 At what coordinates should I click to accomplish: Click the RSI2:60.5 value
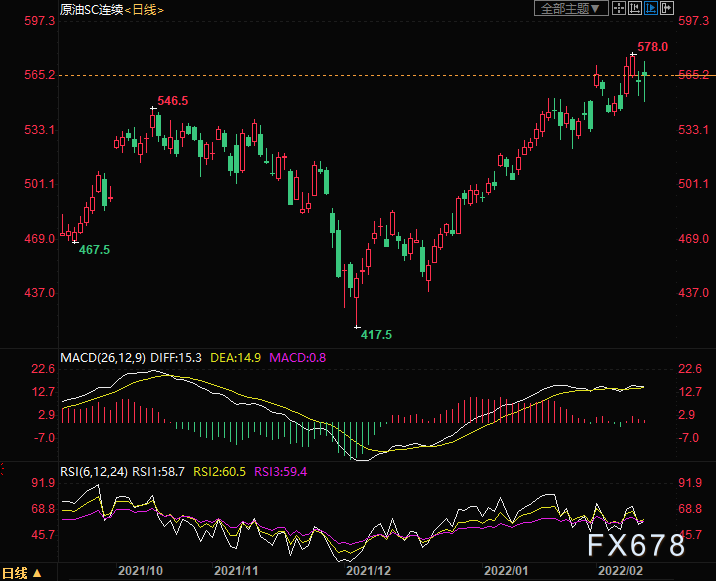(220, 471)
